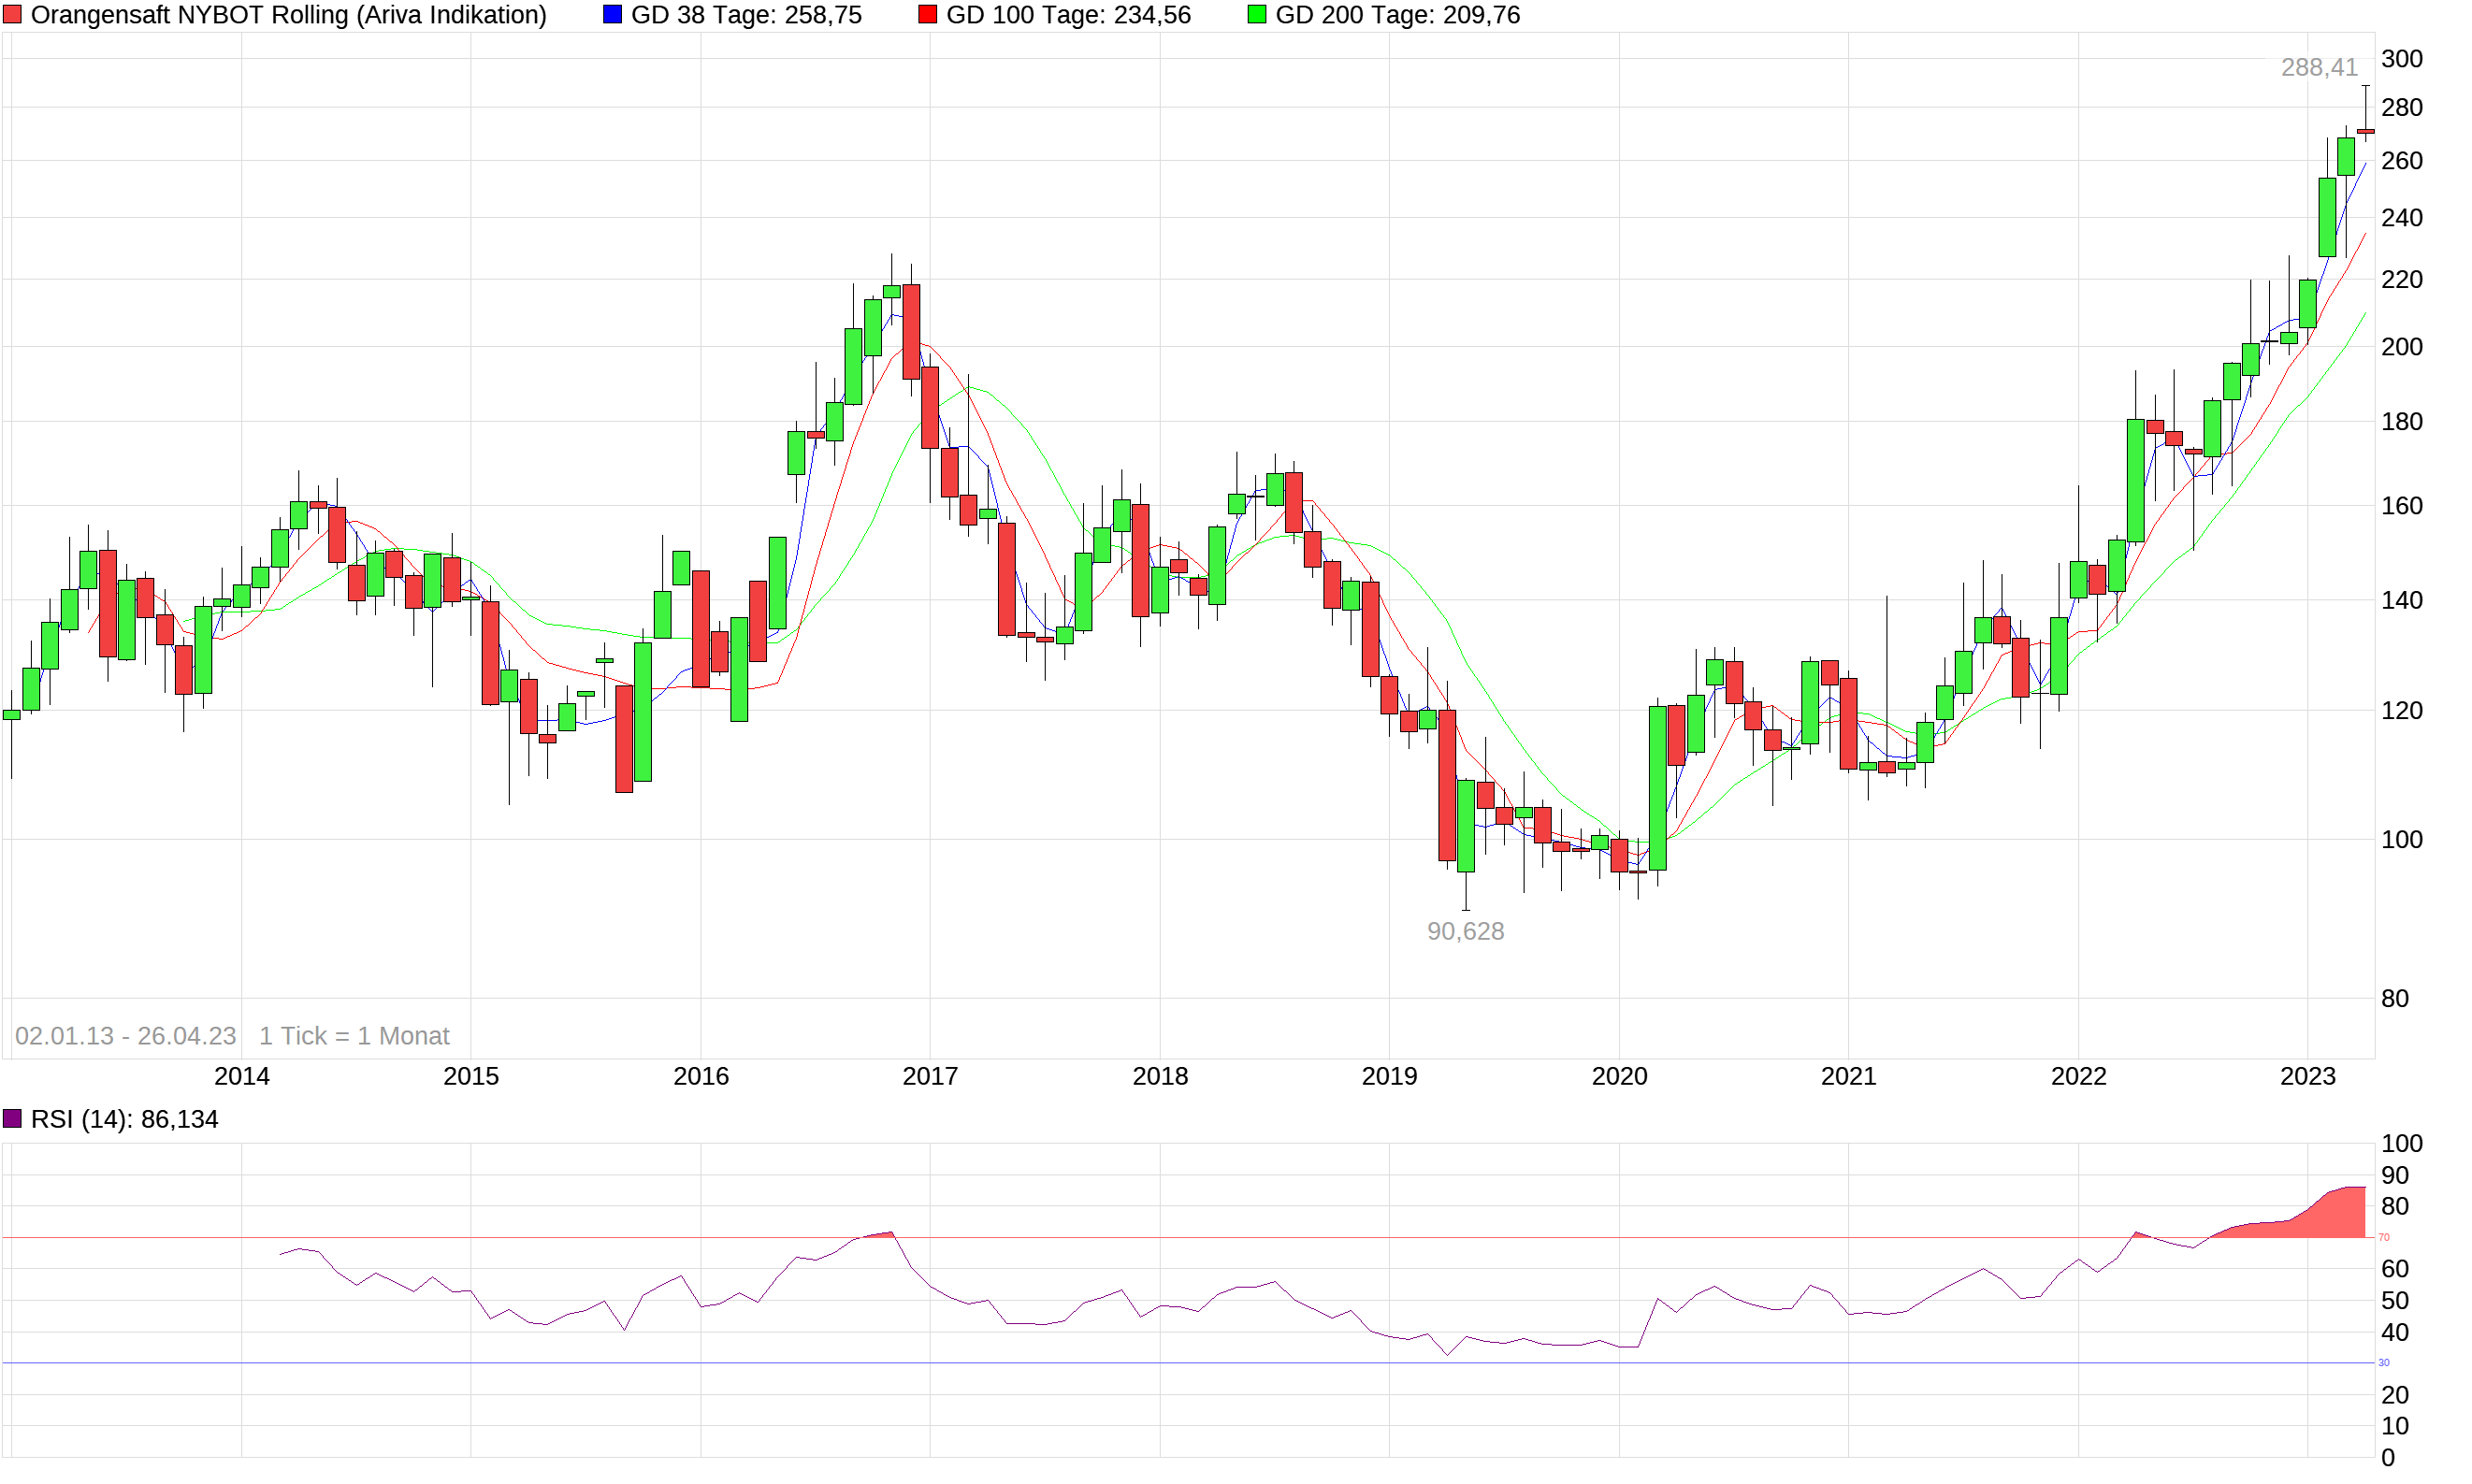This screenshot has width=2472, height=1484.
Task: Click the GD 38 Tage: 258,75 label
Action: (745, 15)
